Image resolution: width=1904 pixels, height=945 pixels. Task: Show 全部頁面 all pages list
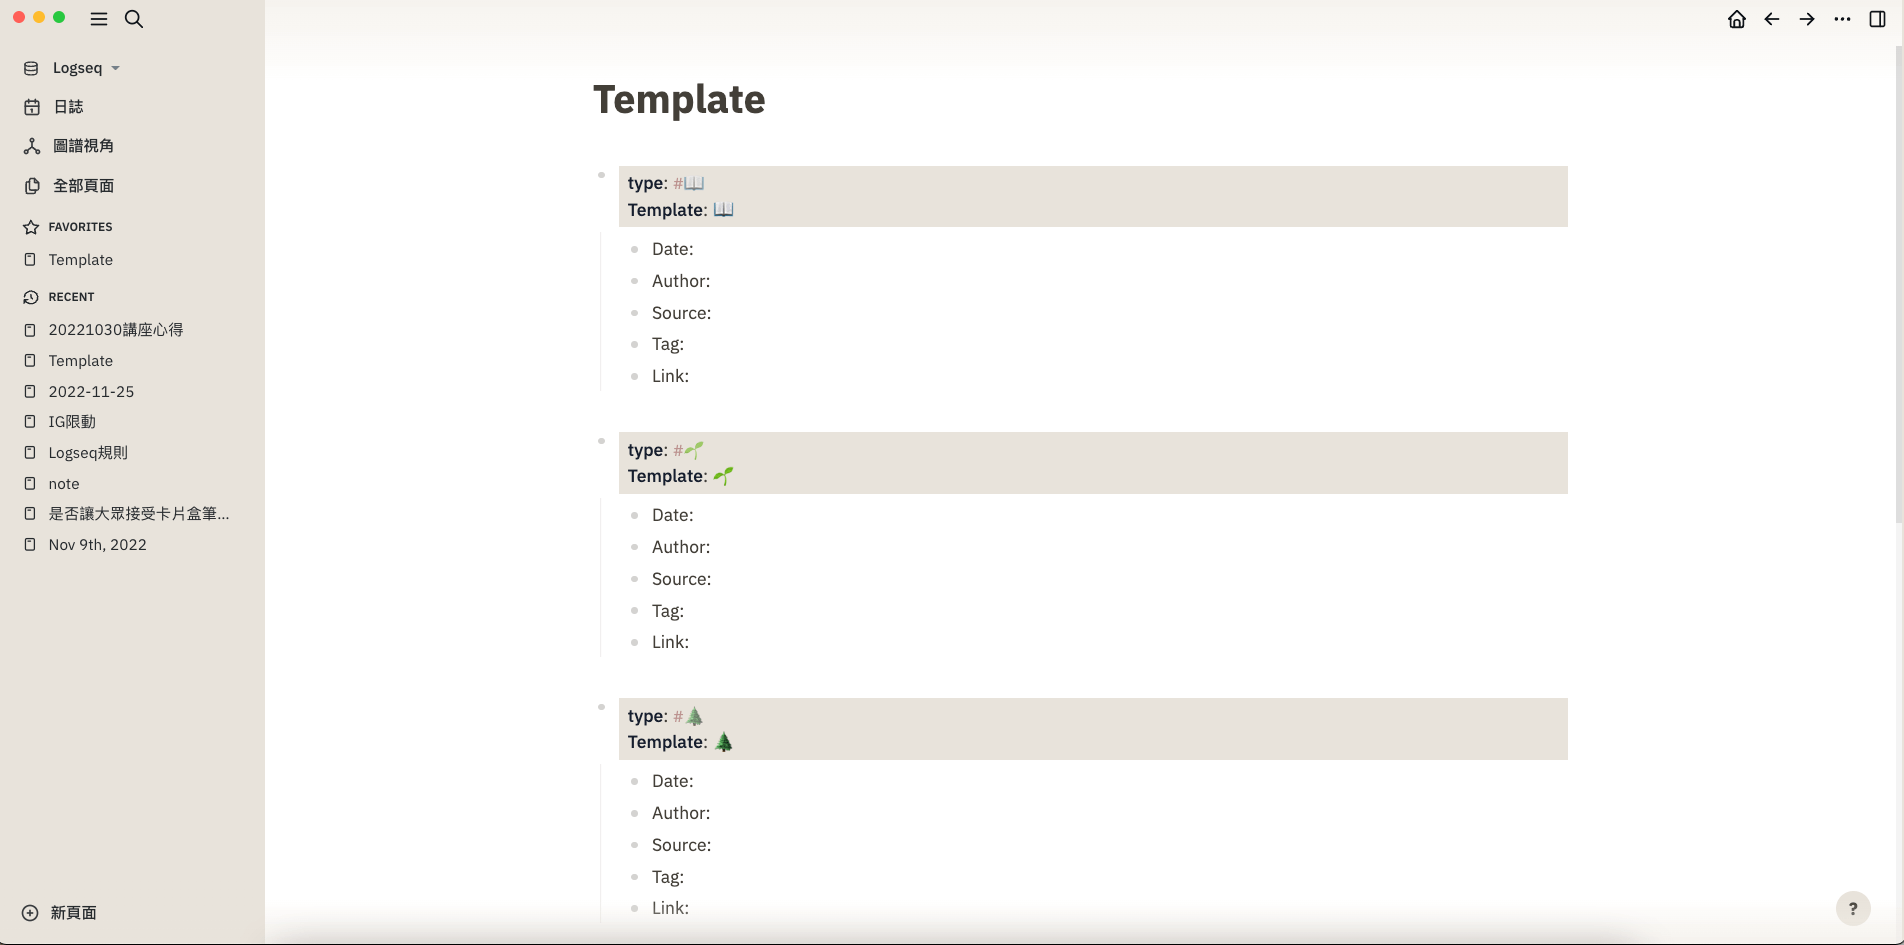click(83, 186)
